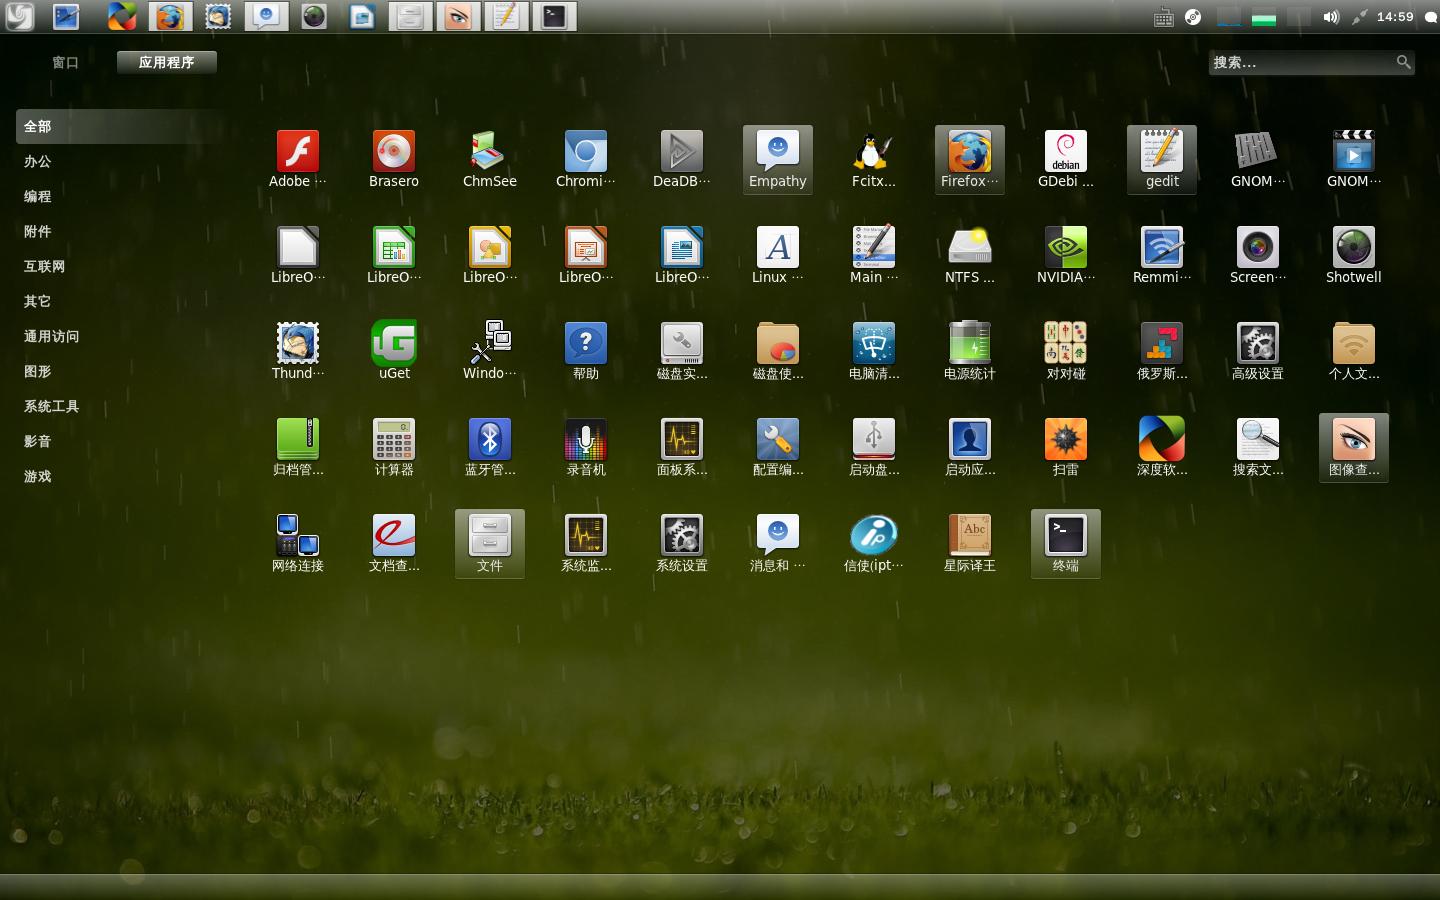Open Remmina remote desktop client
1440x900 pixels.
click(x=1162, y=255)
